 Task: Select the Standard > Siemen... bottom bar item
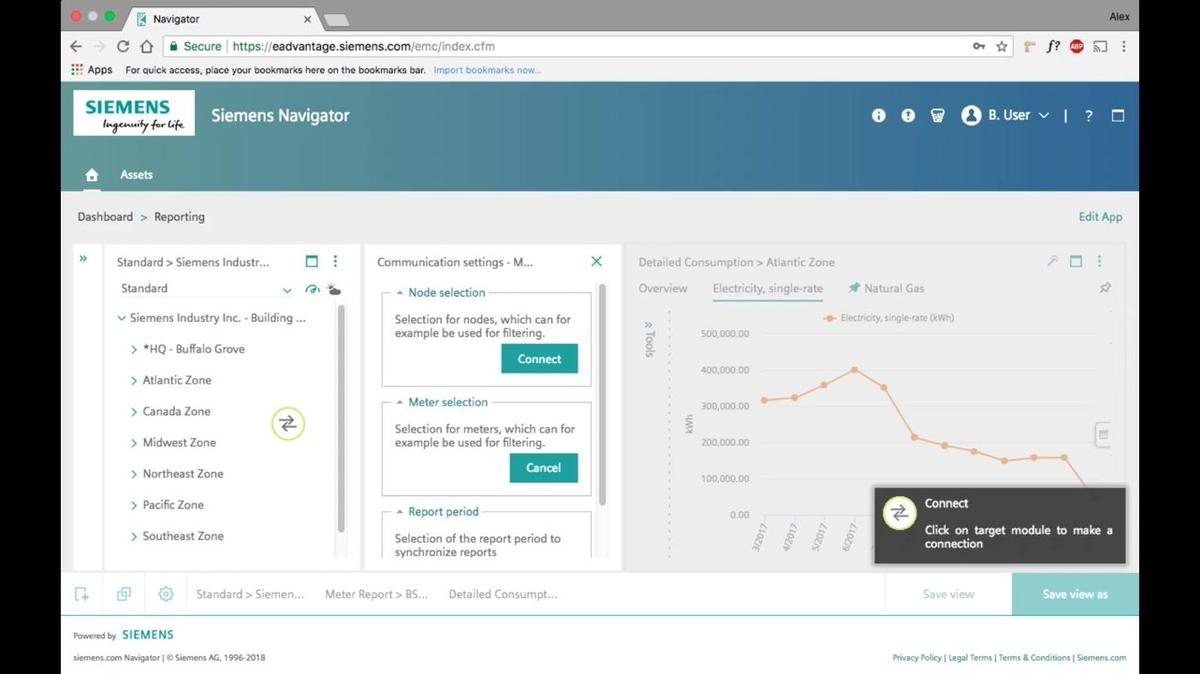coord(250,594)
